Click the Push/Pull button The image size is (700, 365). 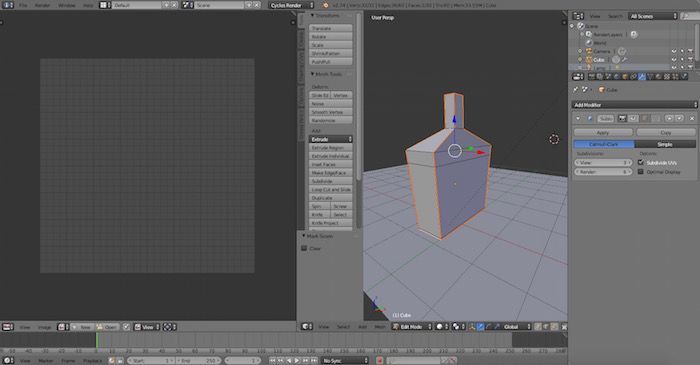pyautogui.click(x=331, y=62)
